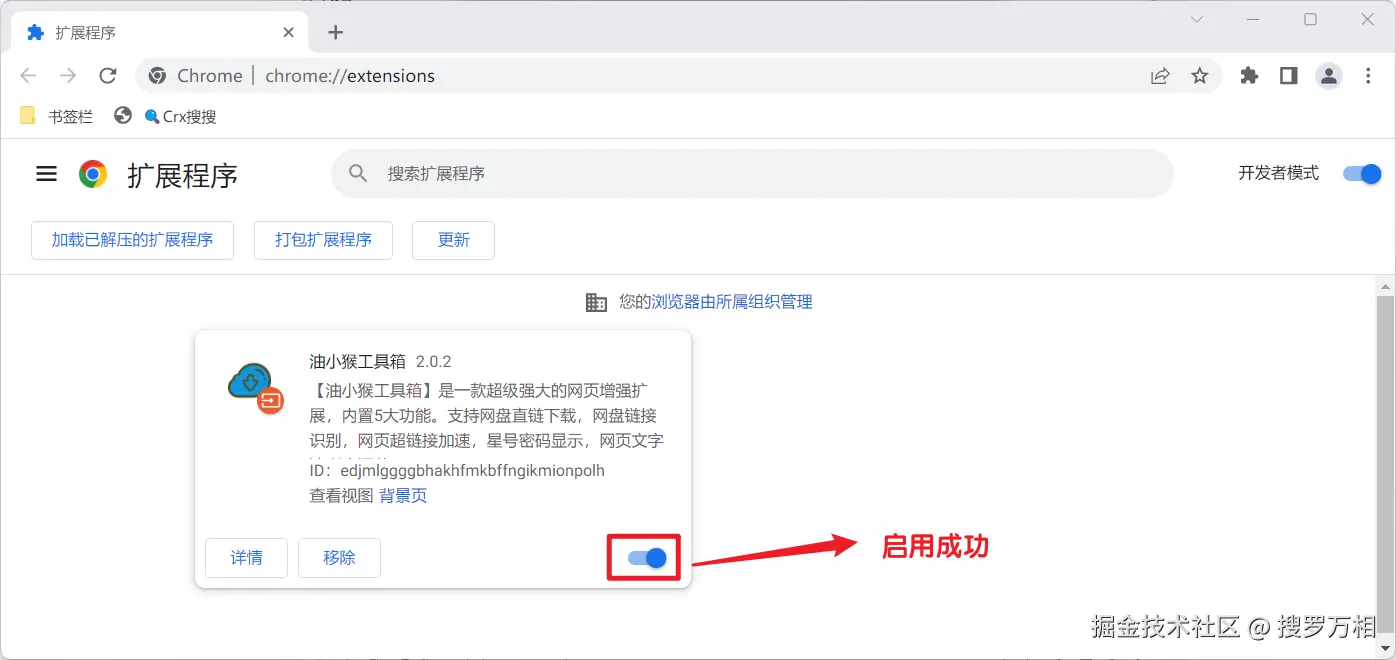Close the 扩展程序 tab
Viewport: 1396px width, 660px height.
(x=289, y=32)
